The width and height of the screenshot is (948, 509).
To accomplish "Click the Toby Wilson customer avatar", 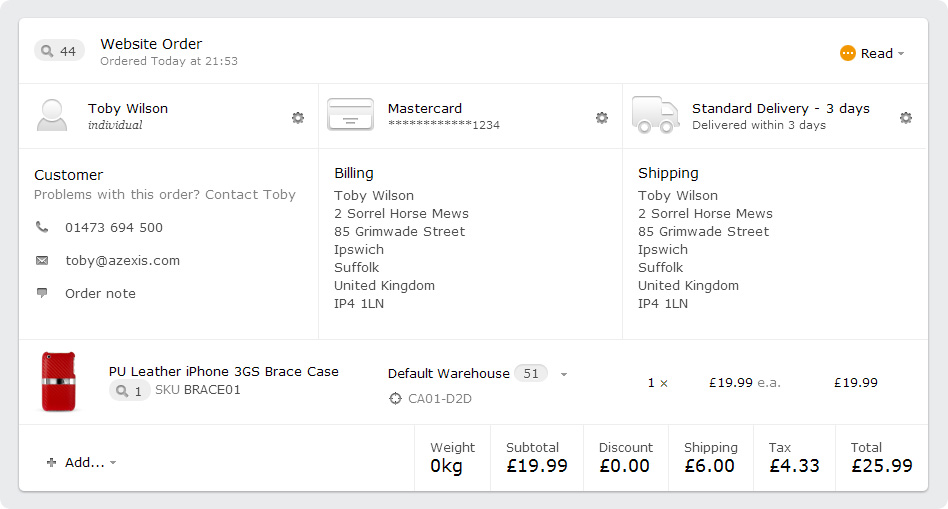I will [52, 115].
